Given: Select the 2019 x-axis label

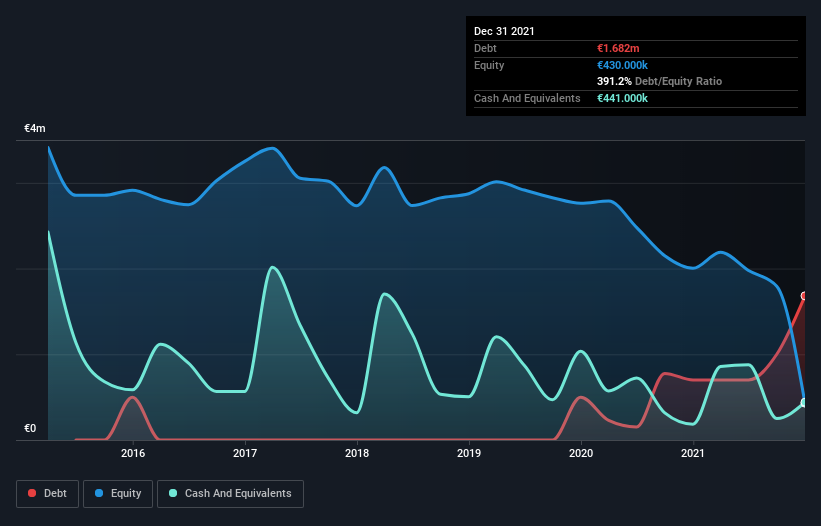Looking at the screenshot, I should point(469,453).
